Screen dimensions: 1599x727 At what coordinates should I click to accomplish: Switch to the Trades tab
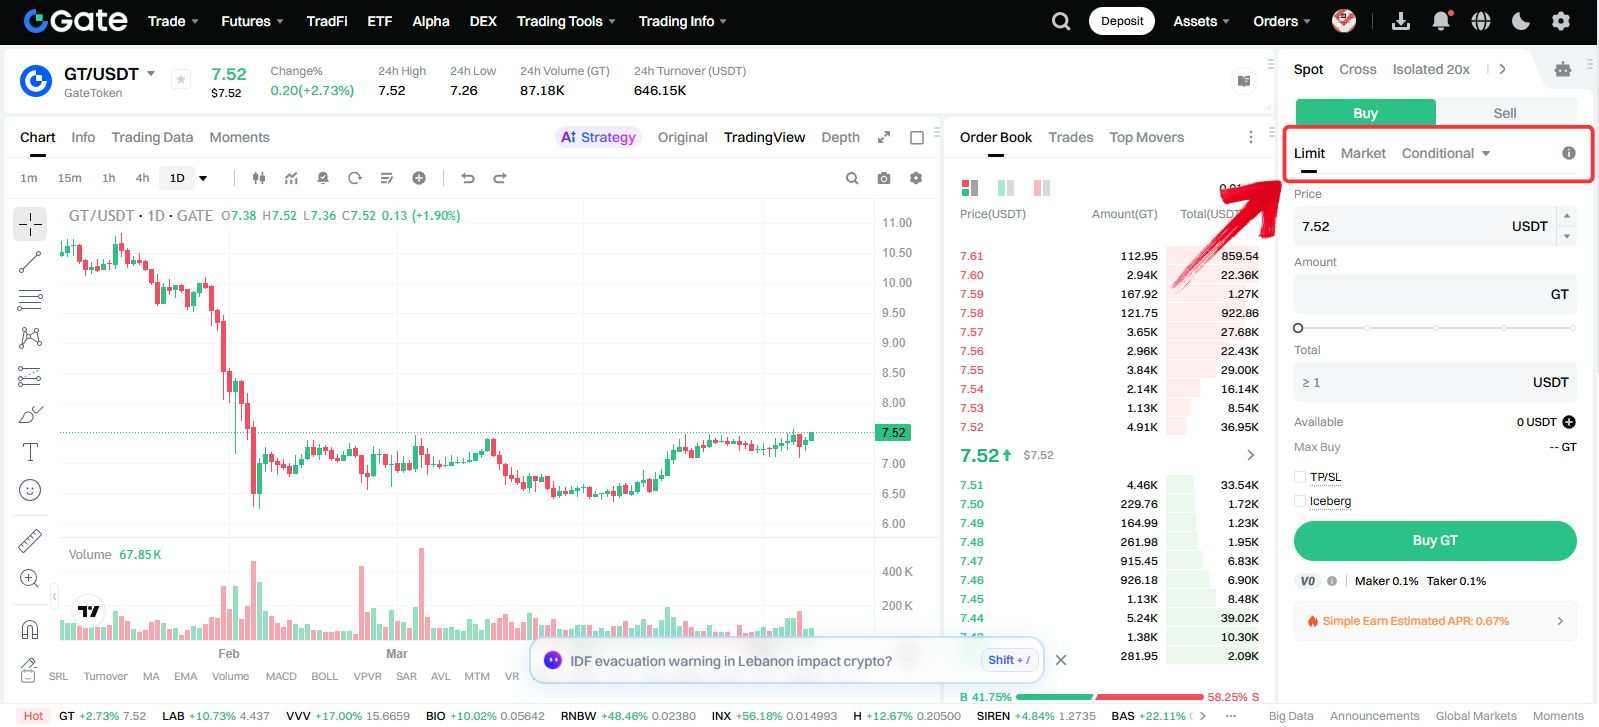coord(1070,137)
